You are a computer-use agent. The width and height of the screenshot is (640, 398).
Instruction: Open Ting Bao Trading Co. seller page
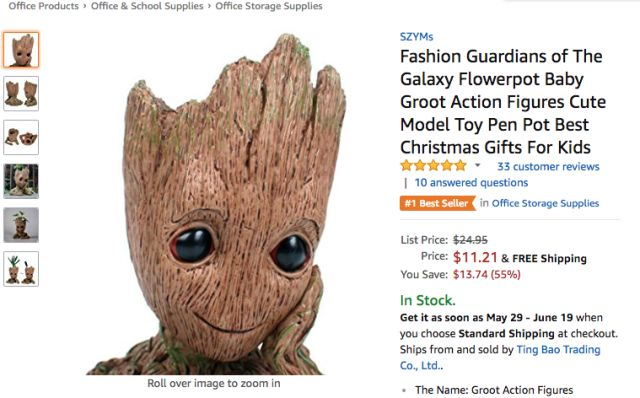tap(500, 358)
